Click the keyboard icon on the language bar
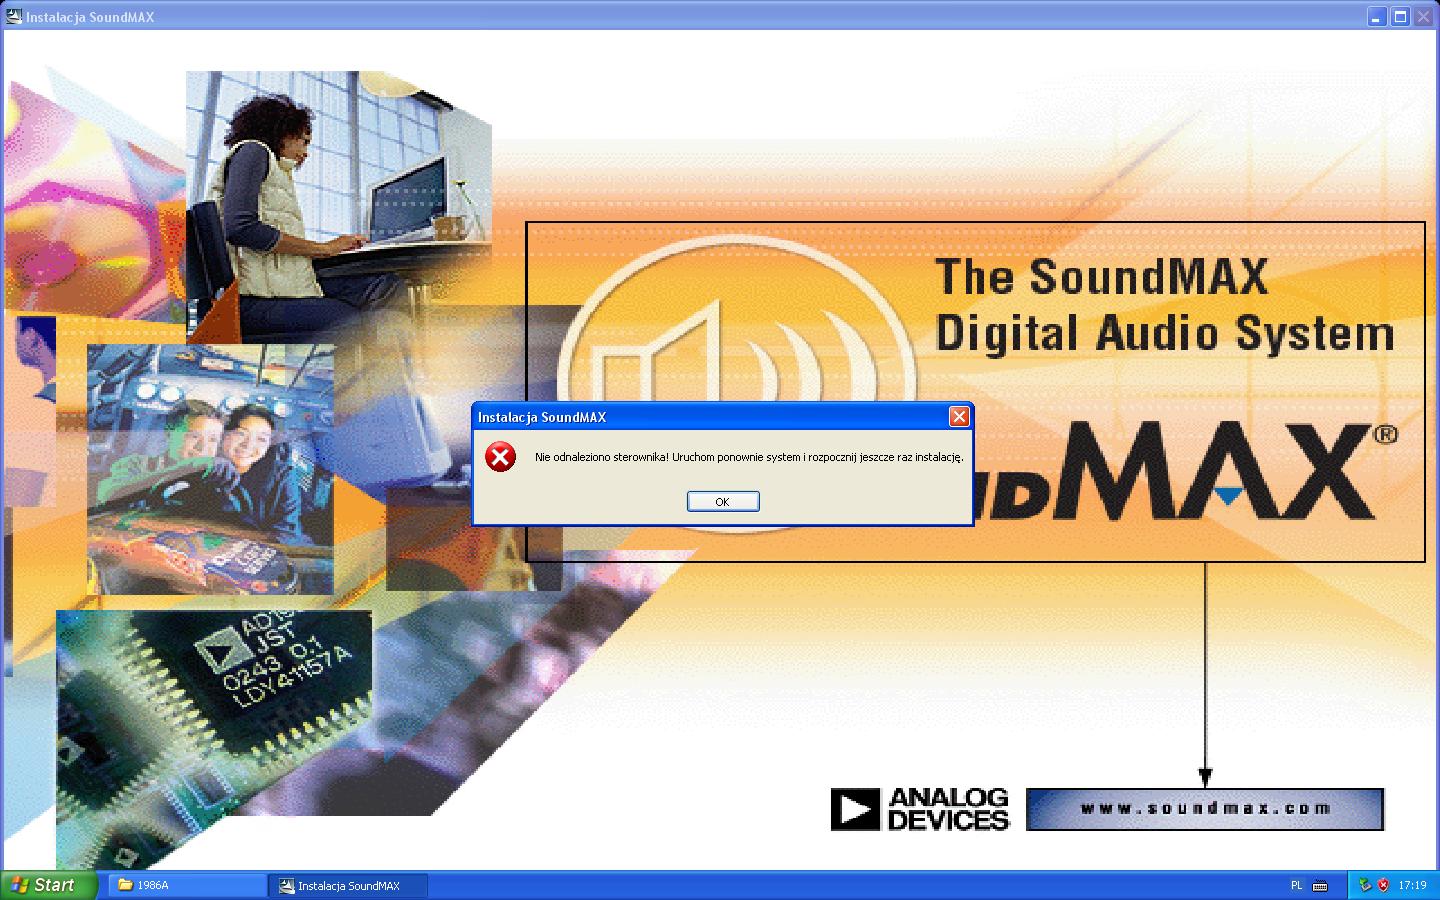This screenshot has height=900, width=1440. 1320,885
